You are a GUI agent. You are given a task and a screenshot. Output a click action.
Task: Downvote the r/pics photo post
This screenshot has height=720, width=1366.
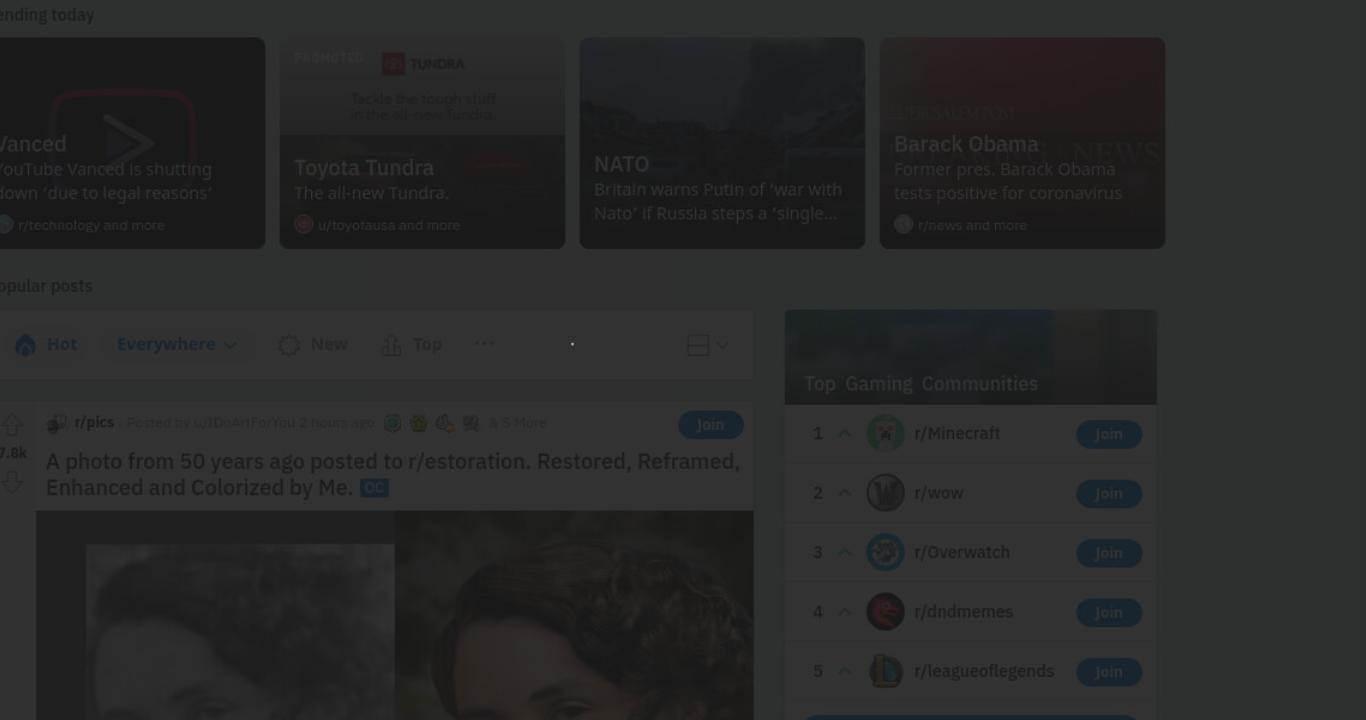pyautogui.click(x=12, y=481)
